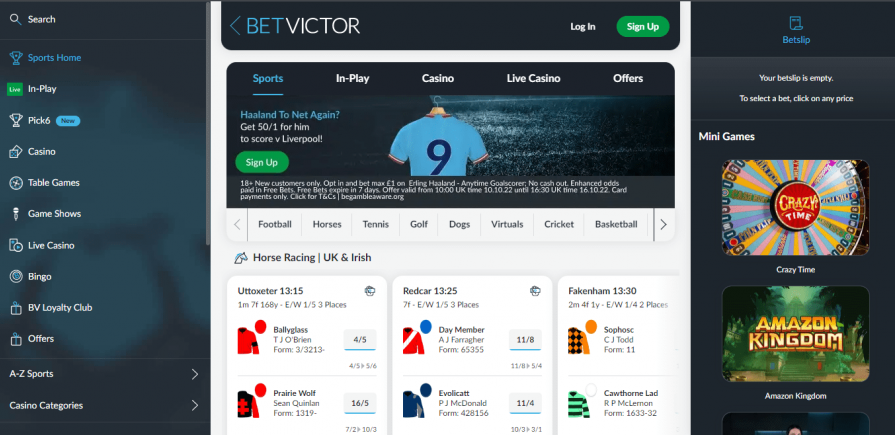Show next sports with right chevron

point(663,225)
